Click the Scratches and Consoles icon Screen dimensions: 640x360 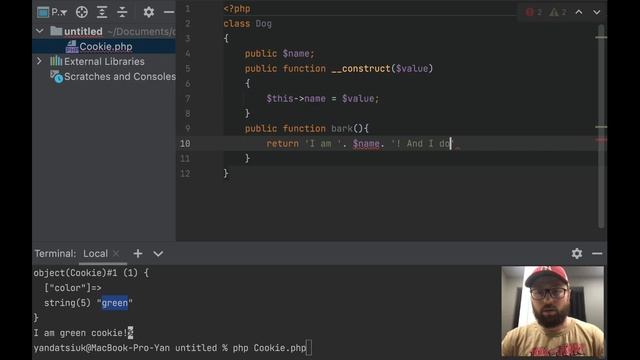click(56, 76)
